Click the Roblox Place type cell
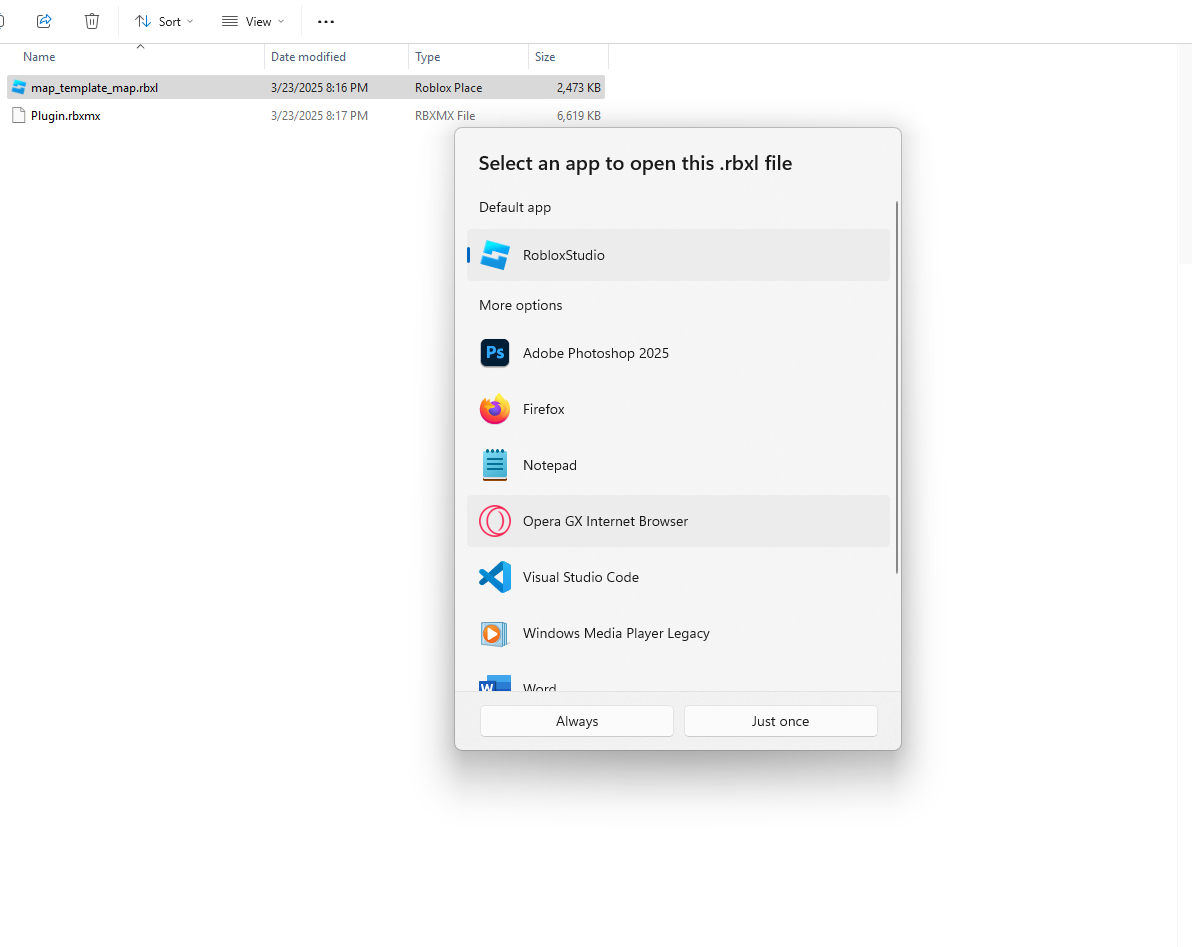The height and width of the screenshot is (947, 1192). 449,87
